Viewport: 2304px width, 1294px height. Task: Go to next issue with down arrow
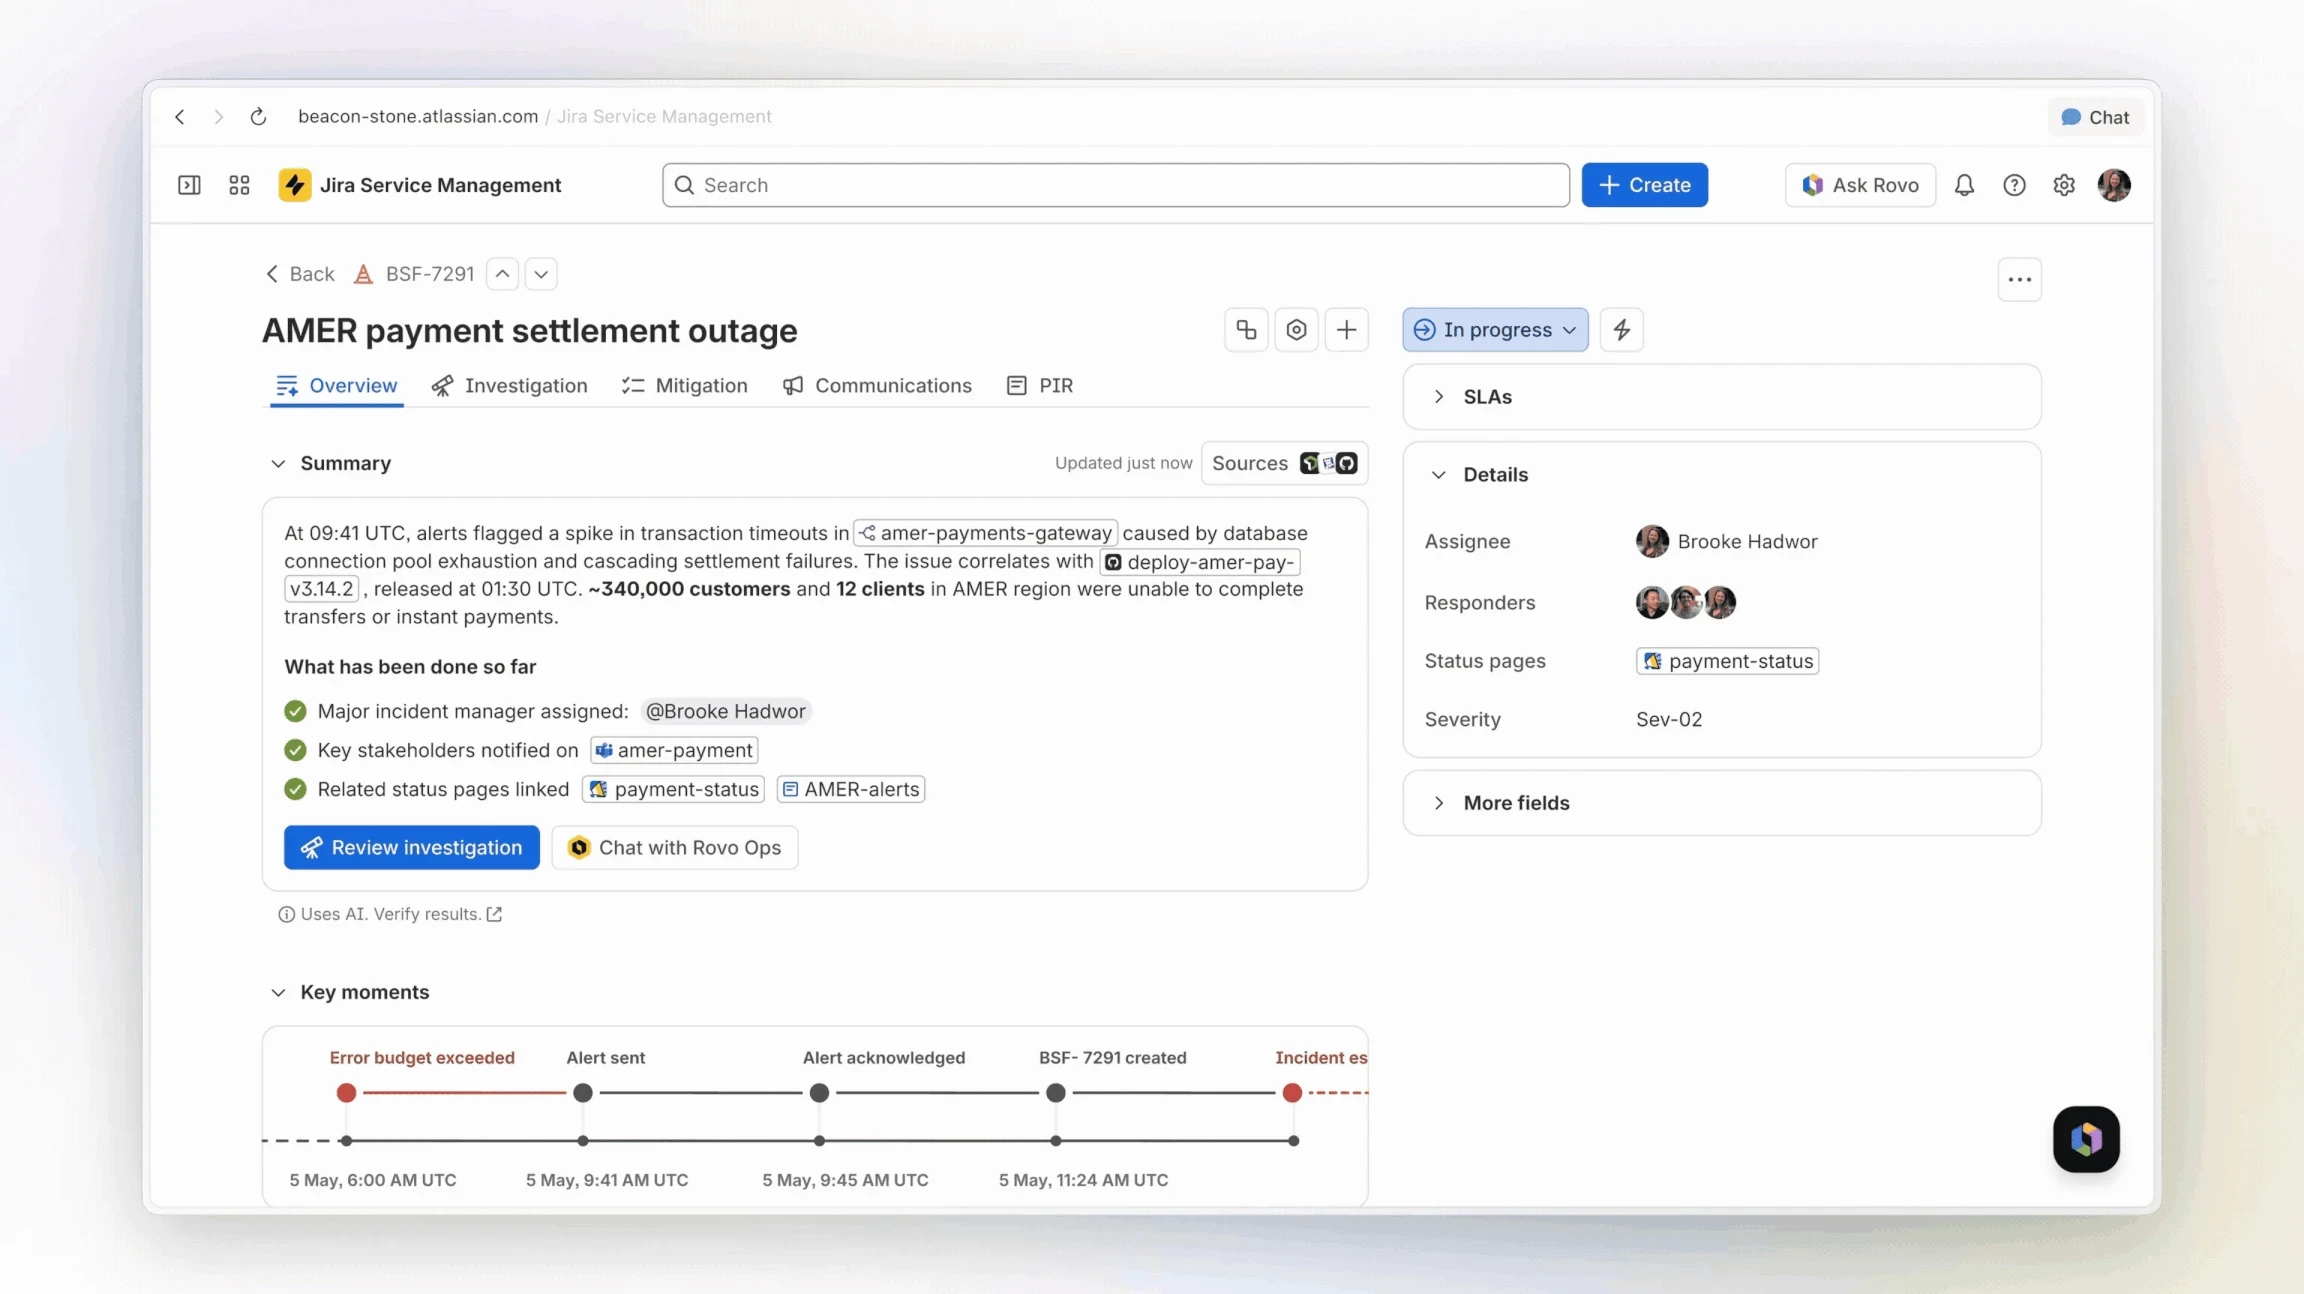point(541,274)
